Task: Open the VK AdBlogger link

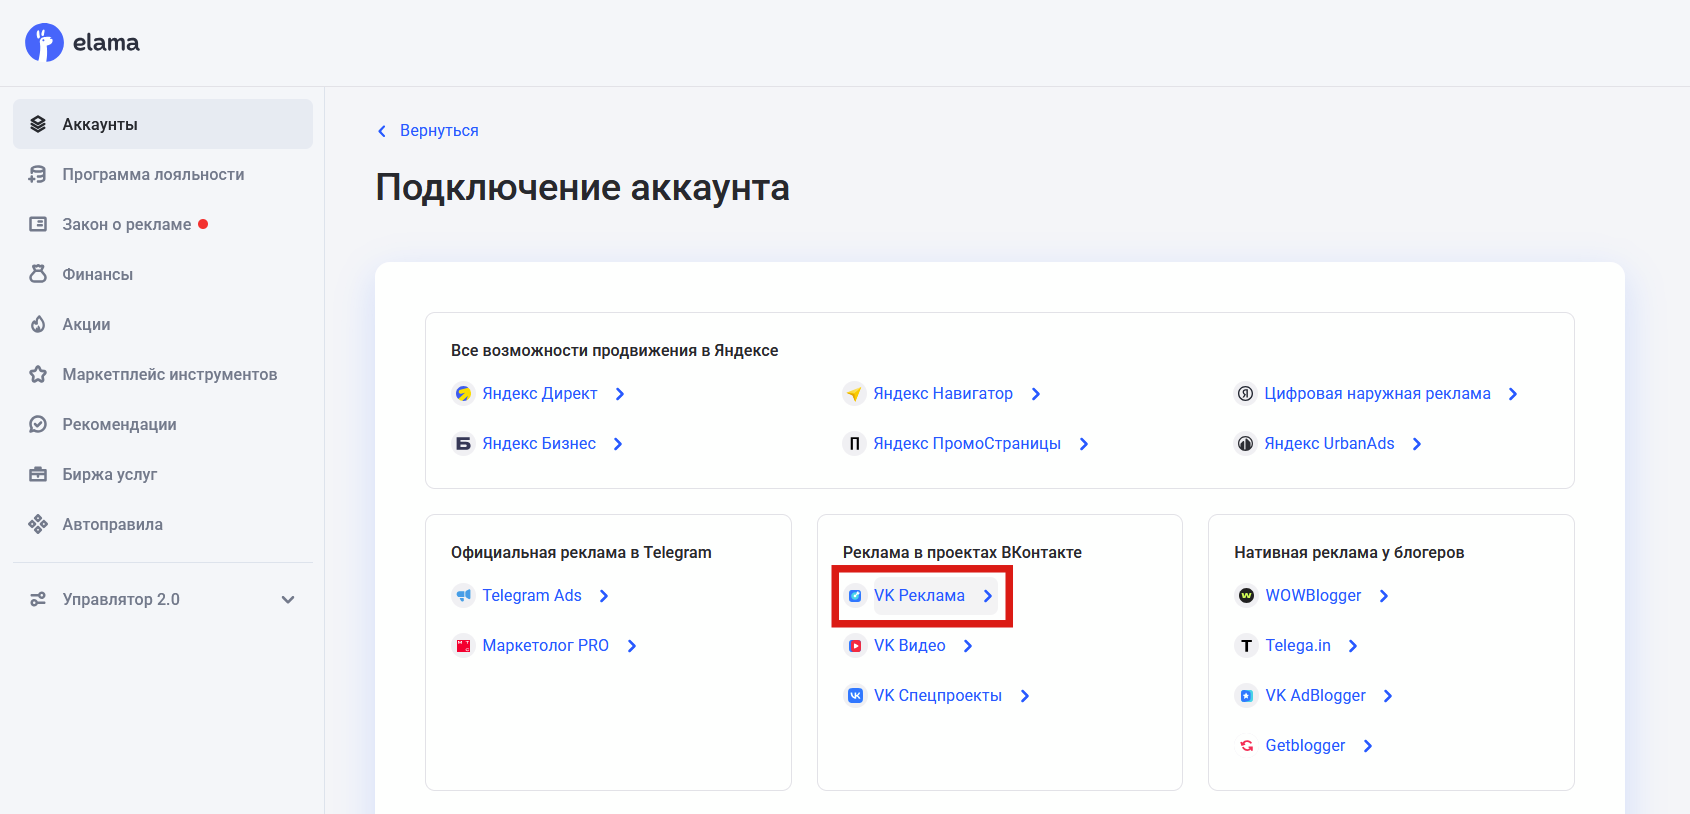Action: coord(1315,696)
